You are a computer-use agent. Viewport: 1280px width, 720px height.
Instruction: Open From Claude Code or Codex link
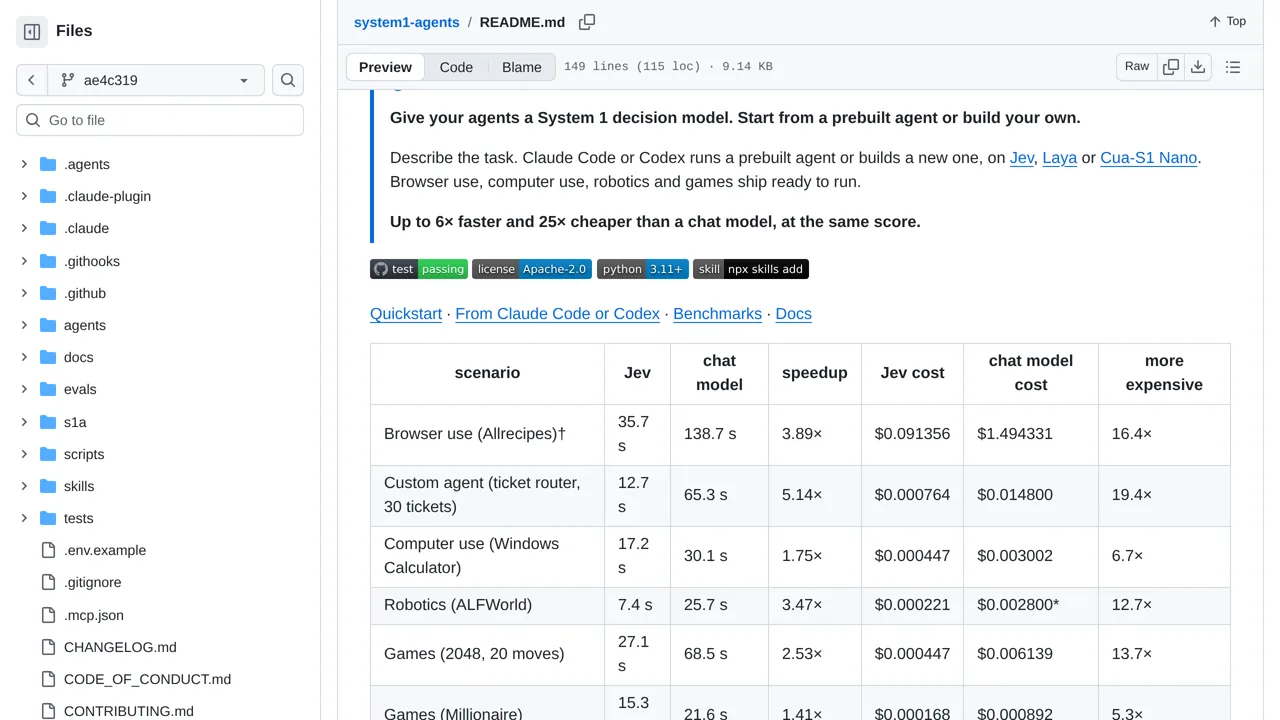coord(557,314)
